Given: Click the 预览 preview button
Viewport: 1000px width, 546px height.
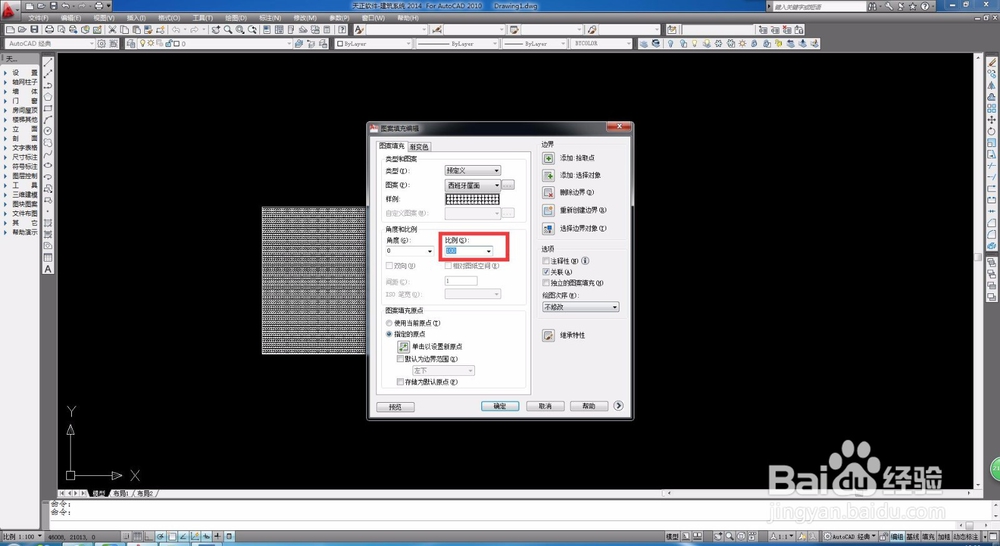Looking at the screenshot, I should click(395, 407).
